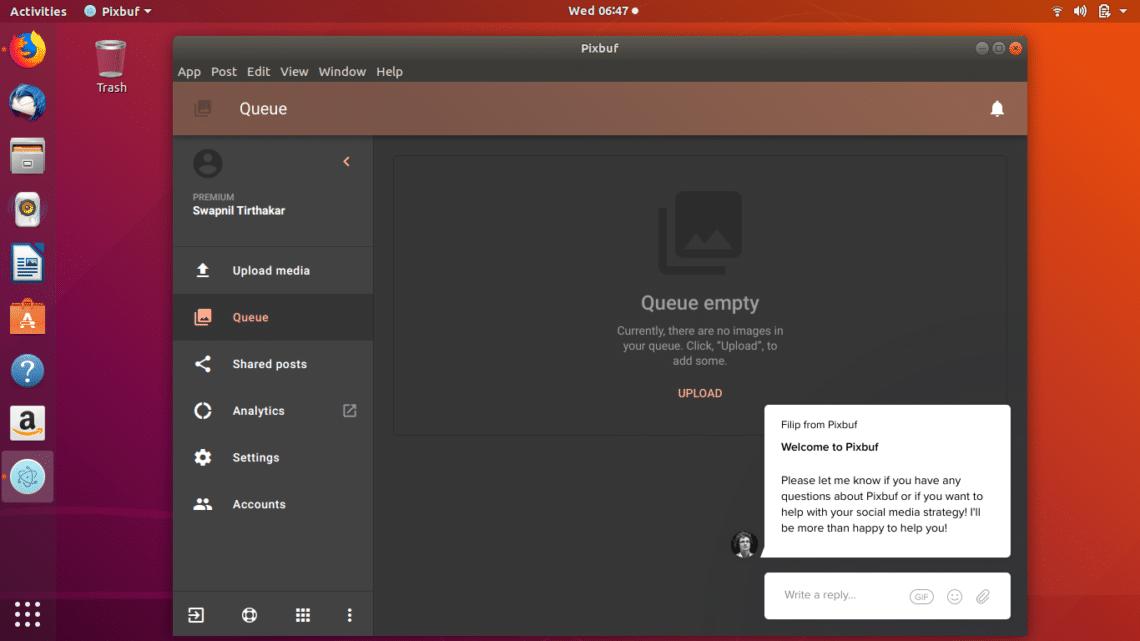Open the help lifebuoy icon
Viewport: 1140px width, 641px height.
coord(249,614)
